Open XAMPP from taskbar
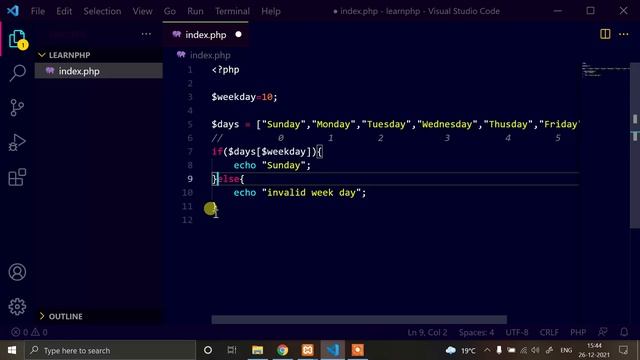Screen dimensions: 640x360 pyautogui.click(x=308, y=350)
